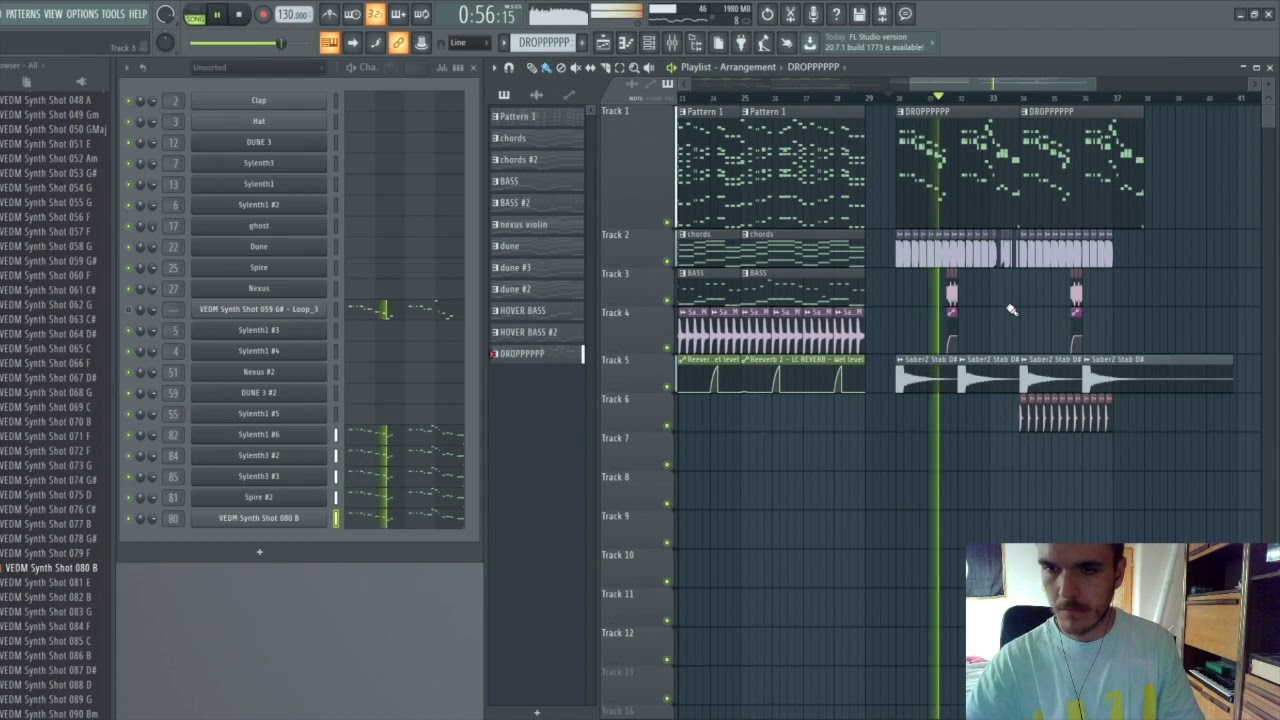Open the mixer track selector 80 for VEDM Synth Shot 080 B
Viewport: 1280px width, 720px height.
click(173, 518)
